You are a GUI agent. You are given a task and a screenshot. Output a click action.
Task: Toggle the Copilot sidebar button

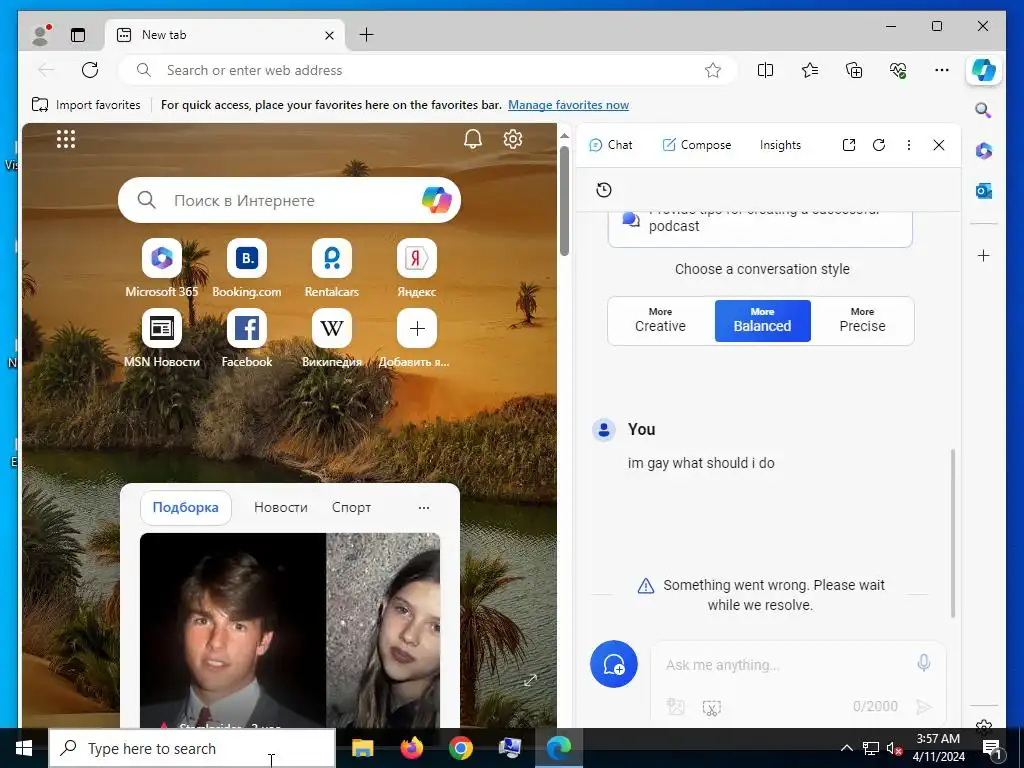click(984, 70)
